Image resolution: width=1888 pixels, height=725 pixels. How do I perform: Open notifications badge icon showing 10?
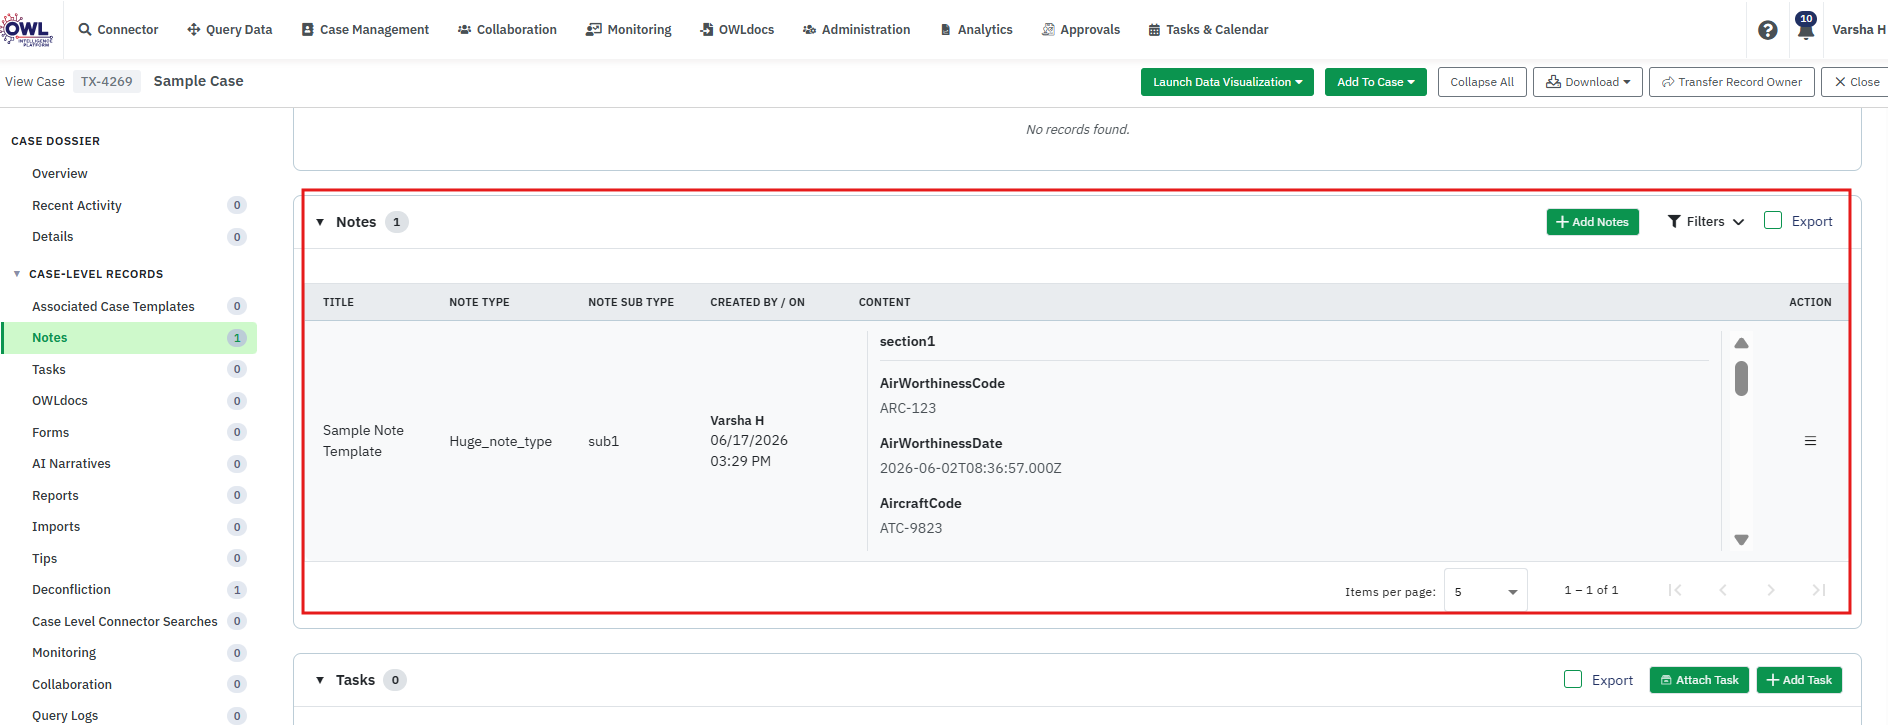pos(1805,27)
